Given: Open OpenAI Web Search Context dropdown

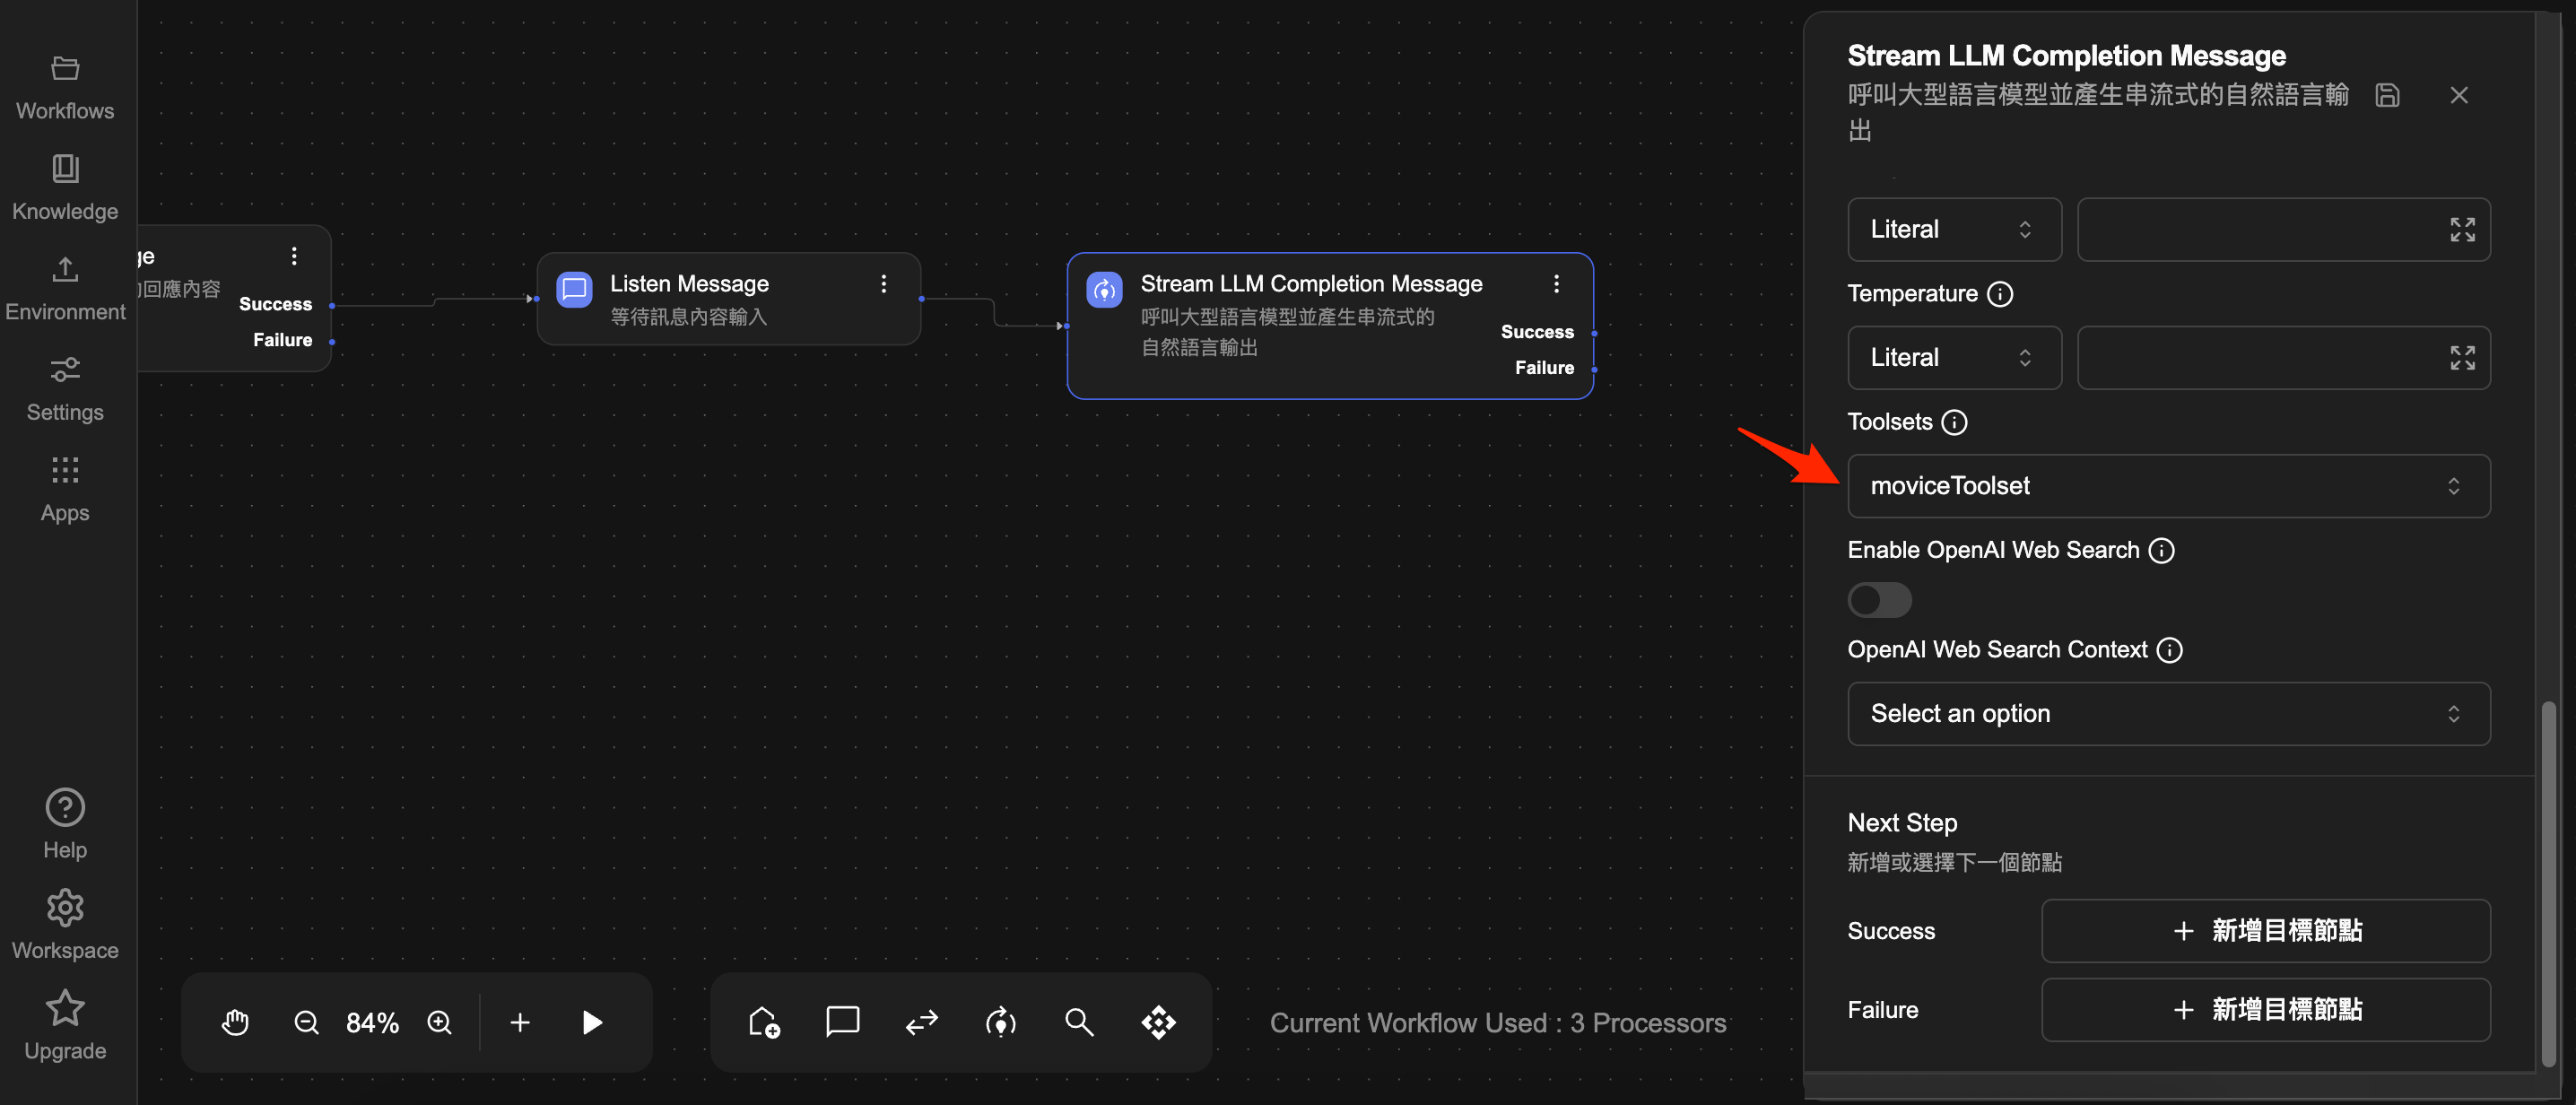Looking at the screenshot, I should pyautogui.click(x=2168, y=713).
